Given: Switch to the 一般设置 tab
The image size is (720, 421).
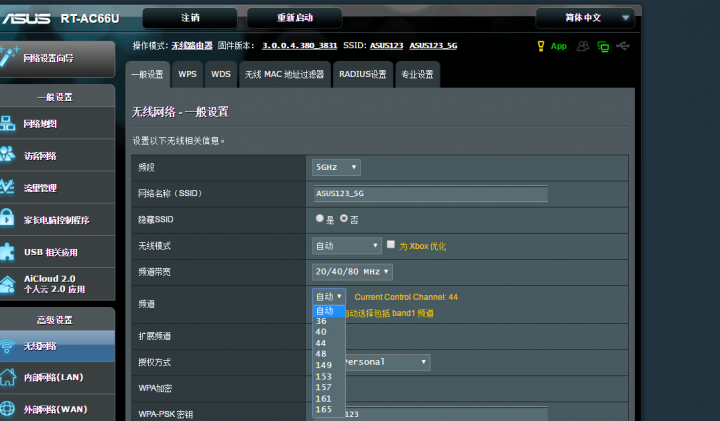Looking at the screenshot, I should (147, 74).
